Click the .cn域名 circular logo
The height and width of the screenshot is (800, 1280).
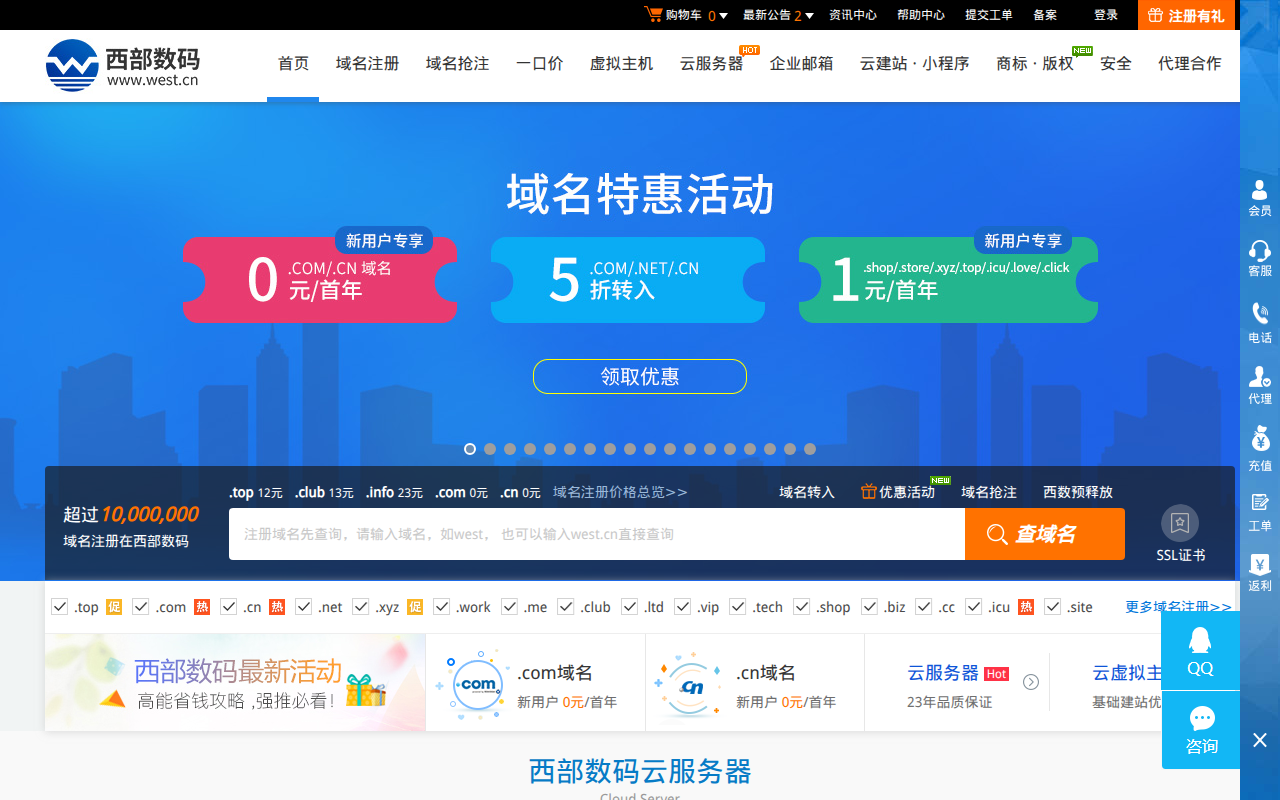(x=692, y=685)
